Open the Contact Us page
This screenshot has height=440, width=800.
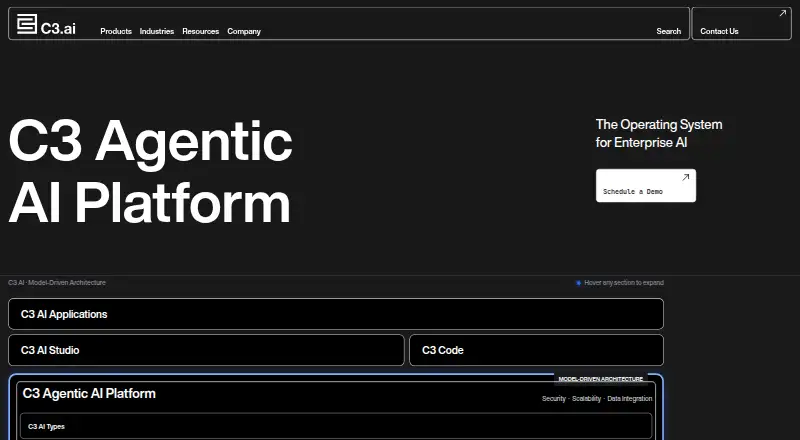click(741, 23)
